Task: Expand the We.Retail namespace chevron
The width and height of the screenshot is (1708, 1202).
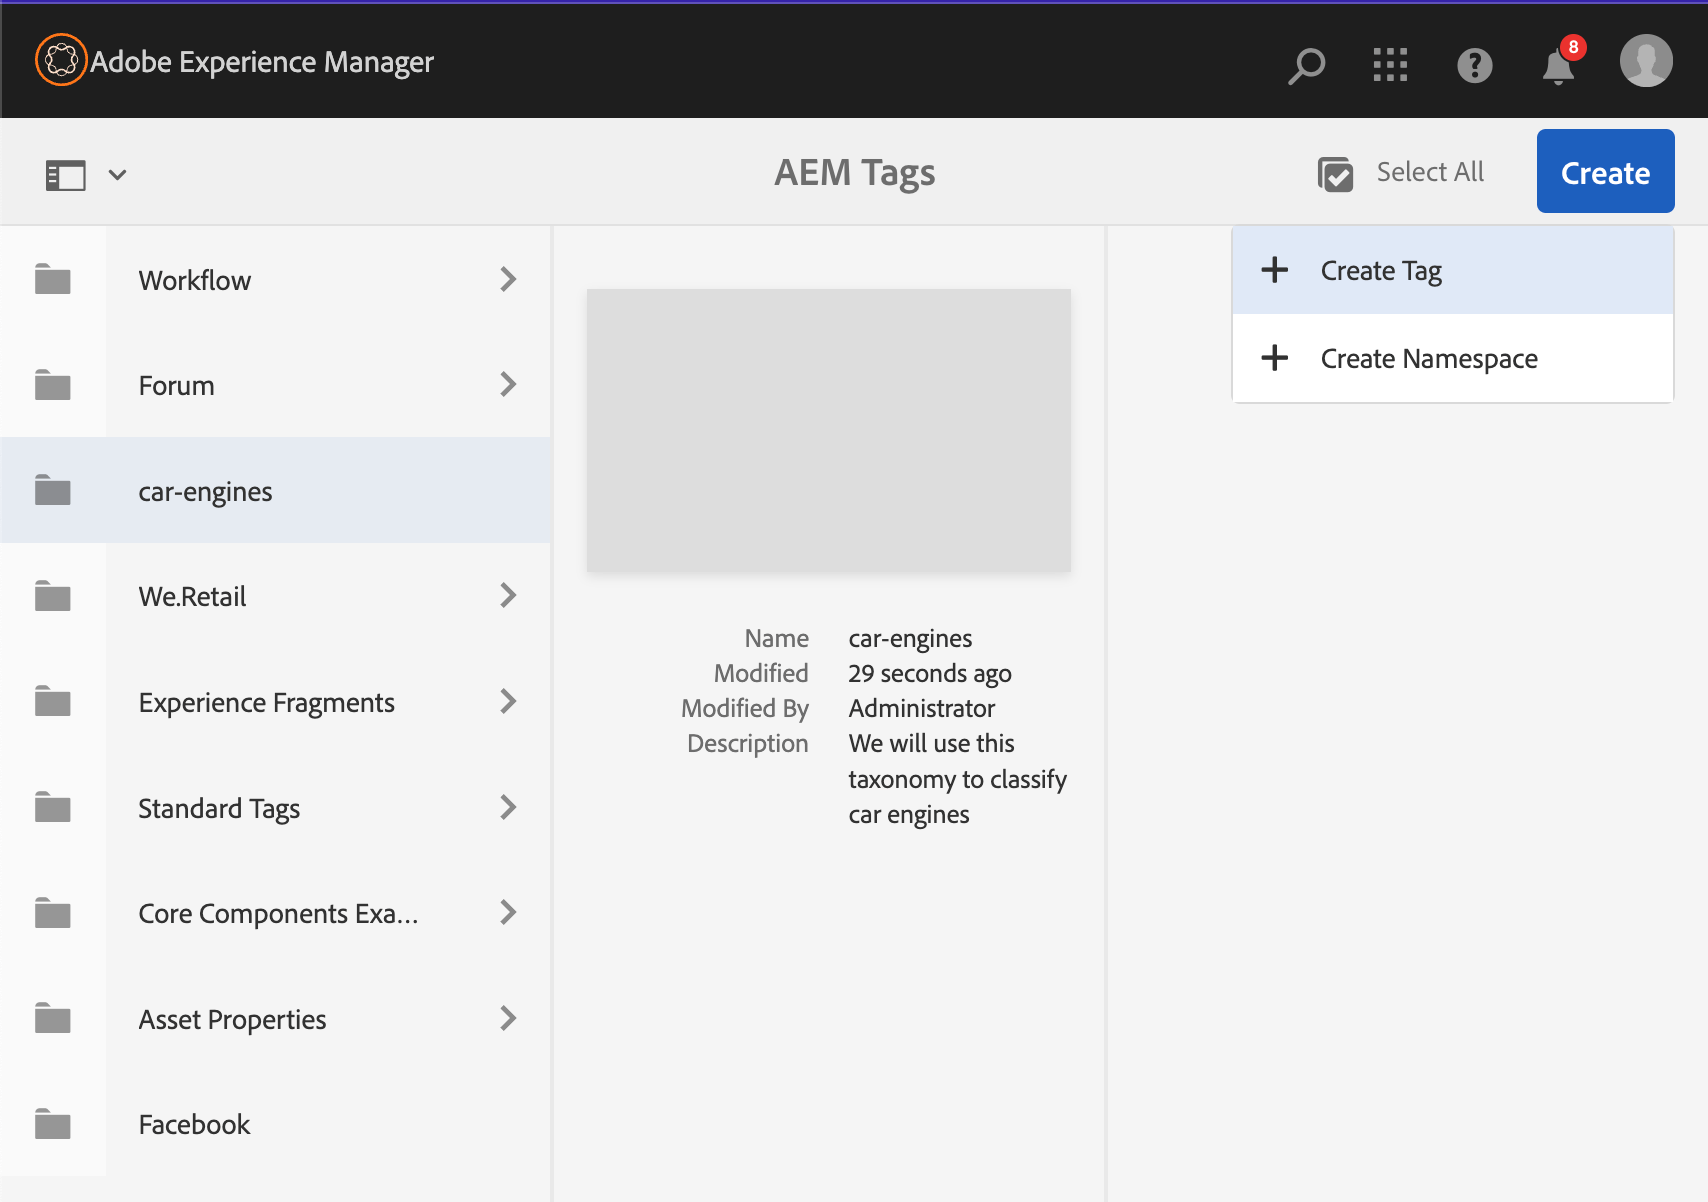Action: [x=508, y=596]
